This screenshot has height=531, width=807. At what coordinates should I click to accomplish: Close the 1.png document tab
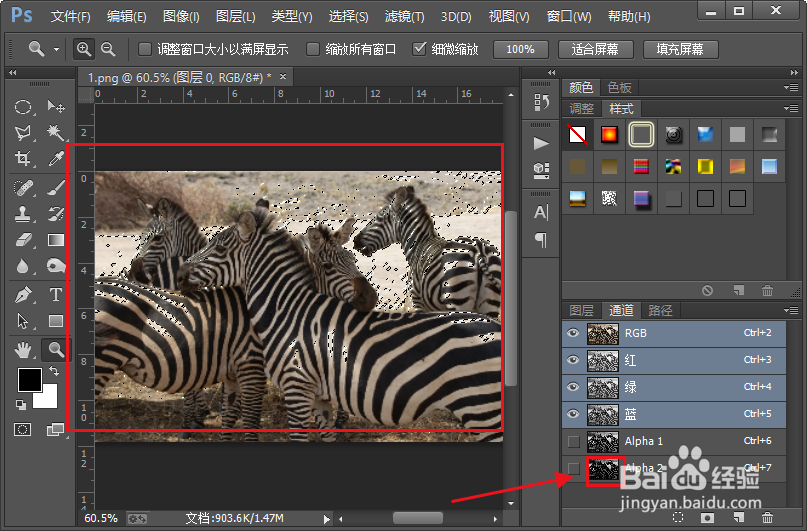coord(283,77)
